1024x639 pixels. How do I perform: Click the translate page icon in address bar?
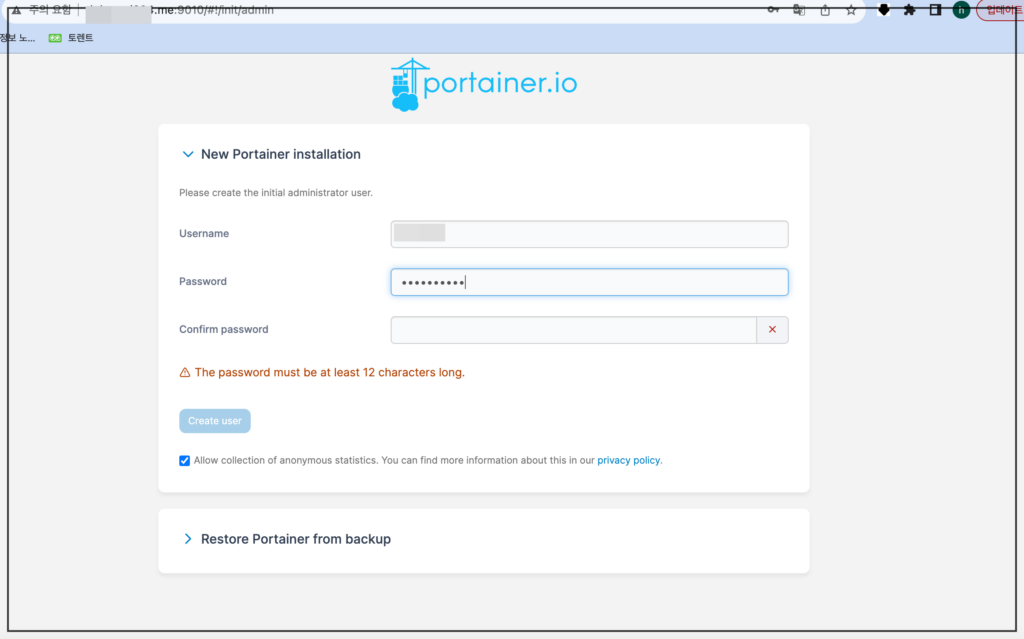799,10
